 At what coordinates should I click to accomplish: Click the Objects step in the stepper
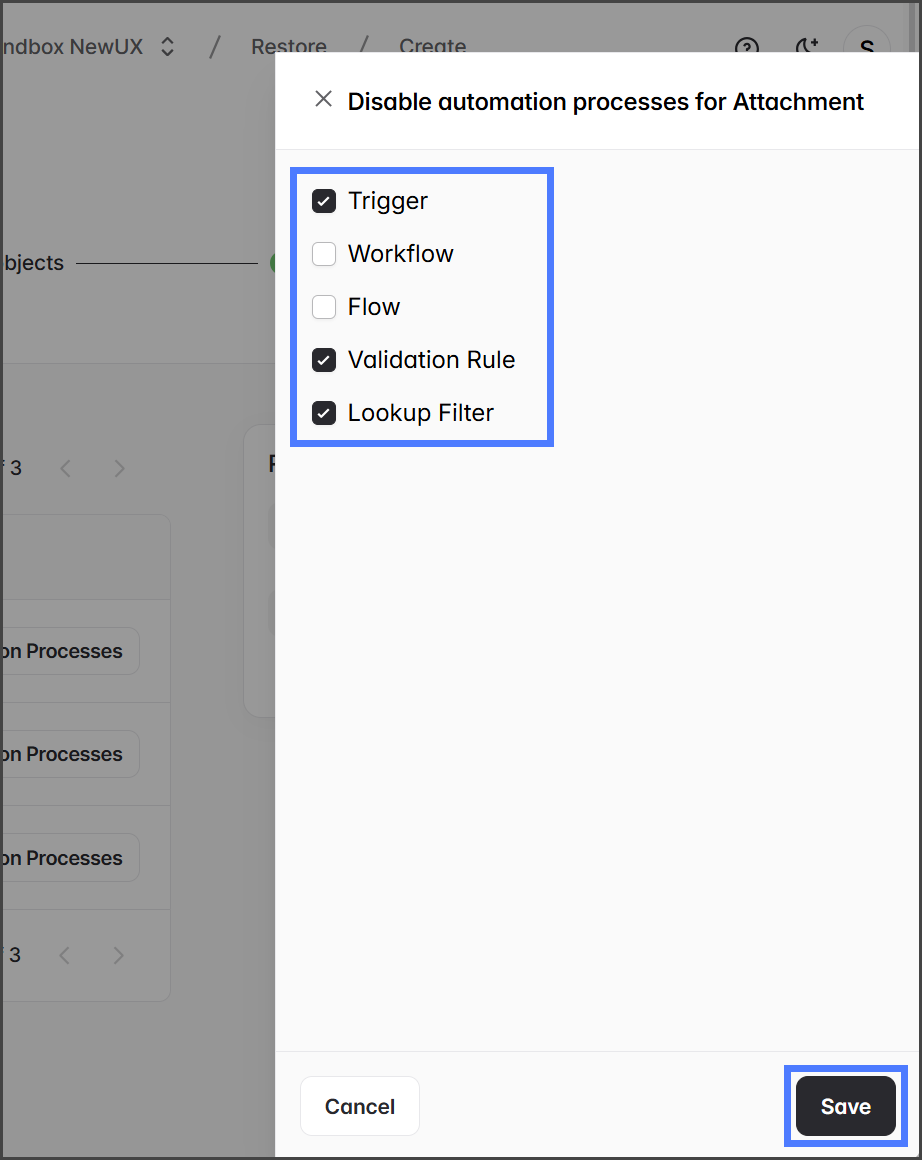point(32,263)
